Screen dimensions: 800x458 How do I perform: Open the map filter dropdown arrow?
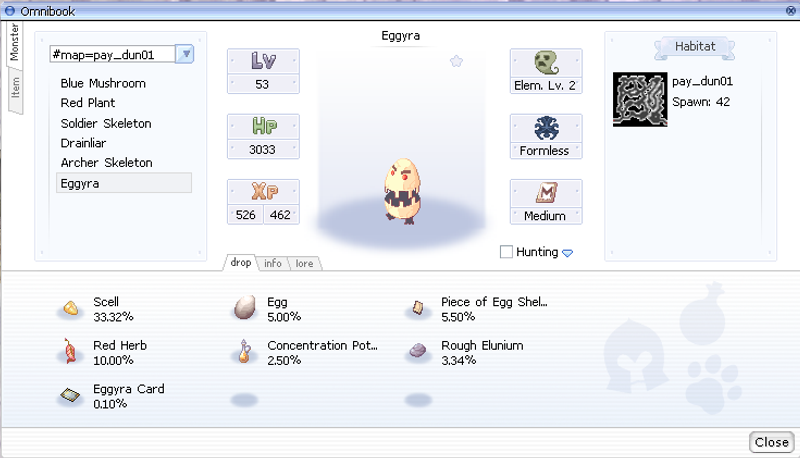point(185,54)
